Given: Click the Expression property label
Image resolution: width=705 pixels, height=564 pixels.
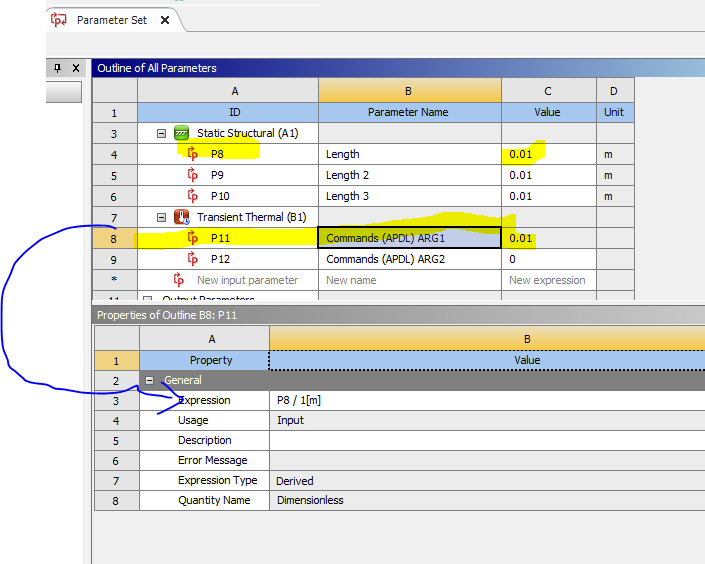Looking at the screenshot, I should point(204,400).
